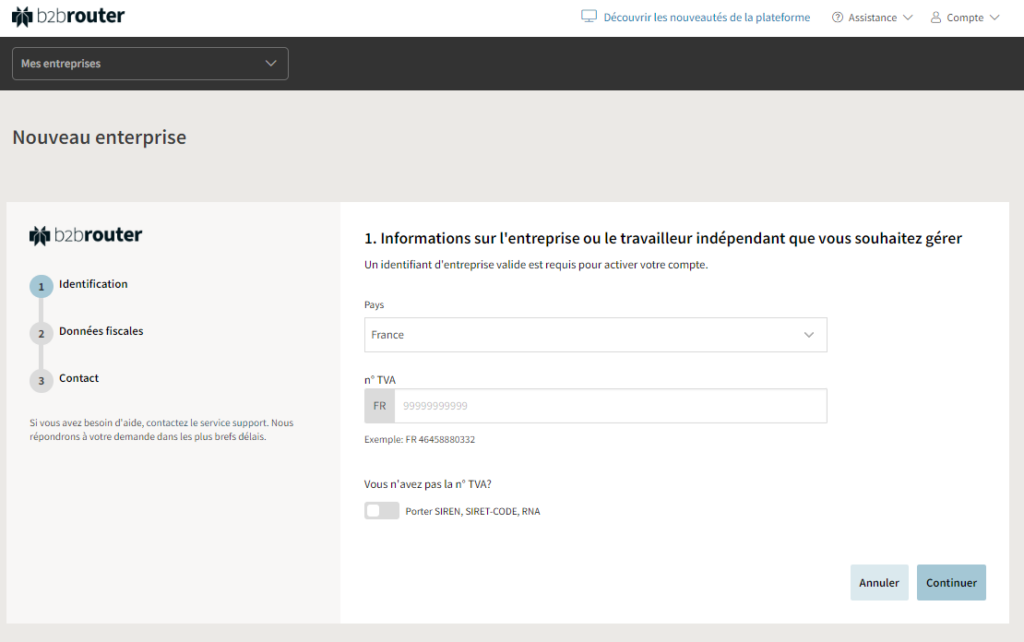1024x642 pixels.
Task: Open the 'Mes entreprises' dropdown
Action: pos(150,63)
